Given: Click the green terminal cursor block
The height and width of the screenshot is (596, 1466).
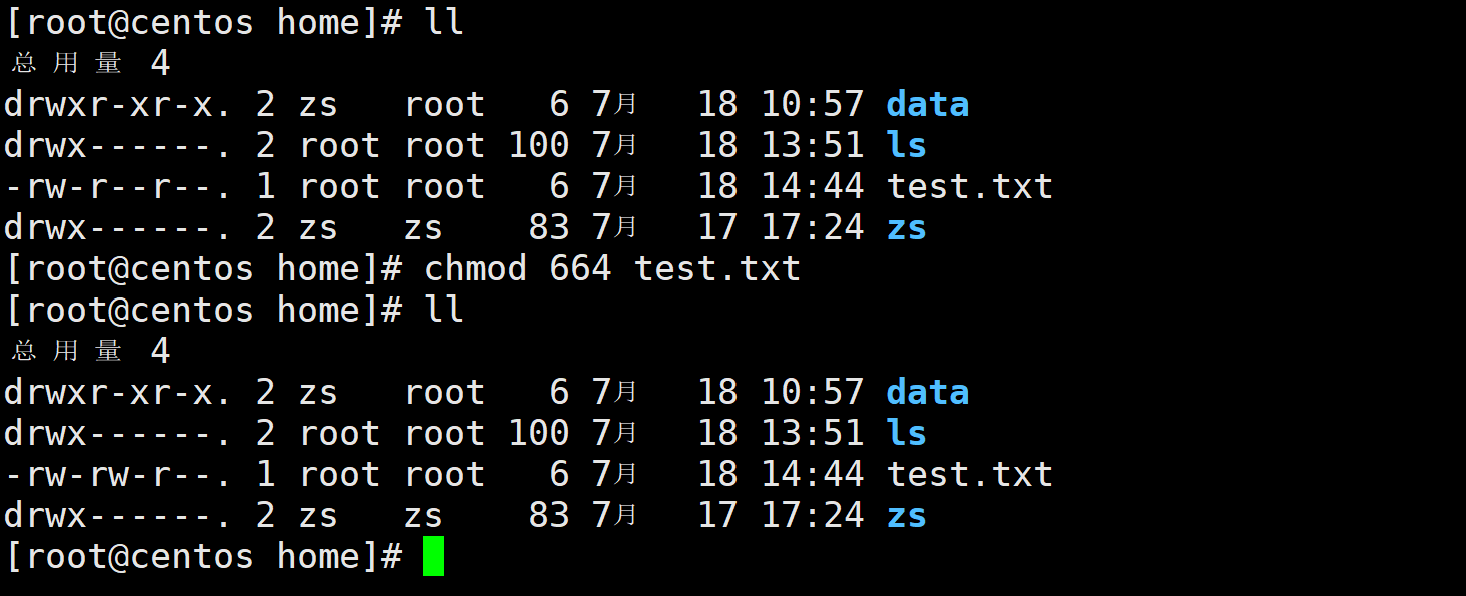Looking at the screenshot, I should click(x=432, y=556).
